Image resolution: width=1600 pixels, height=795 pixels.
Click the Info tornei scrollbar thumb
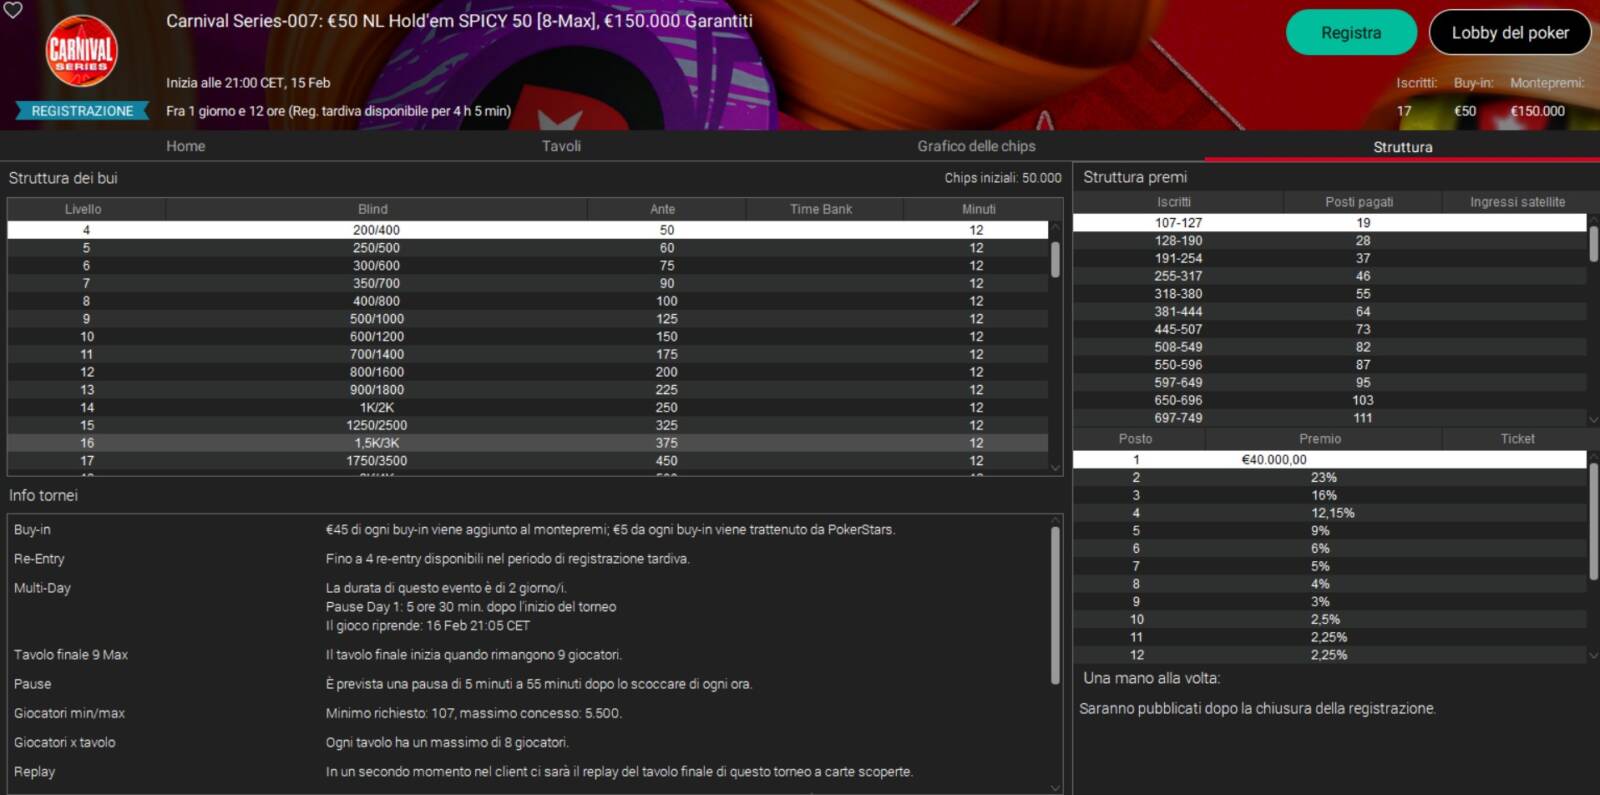pyautogui.click(x=1055, y=605)
